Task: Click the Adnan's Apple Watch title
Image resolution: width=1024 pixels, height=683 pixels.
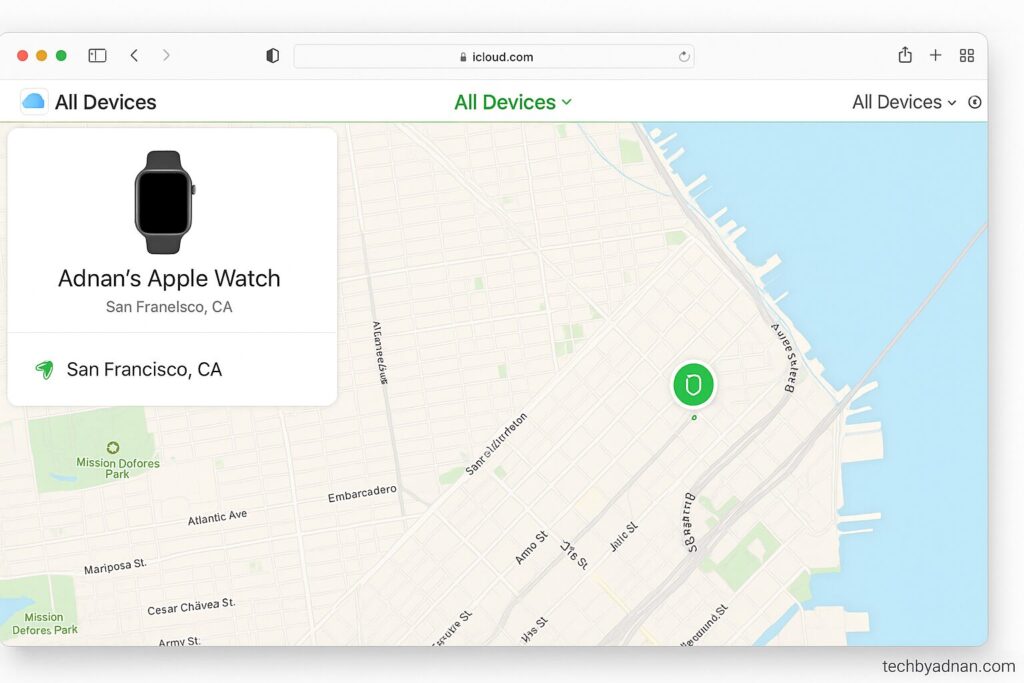Action: coord(169,279)
